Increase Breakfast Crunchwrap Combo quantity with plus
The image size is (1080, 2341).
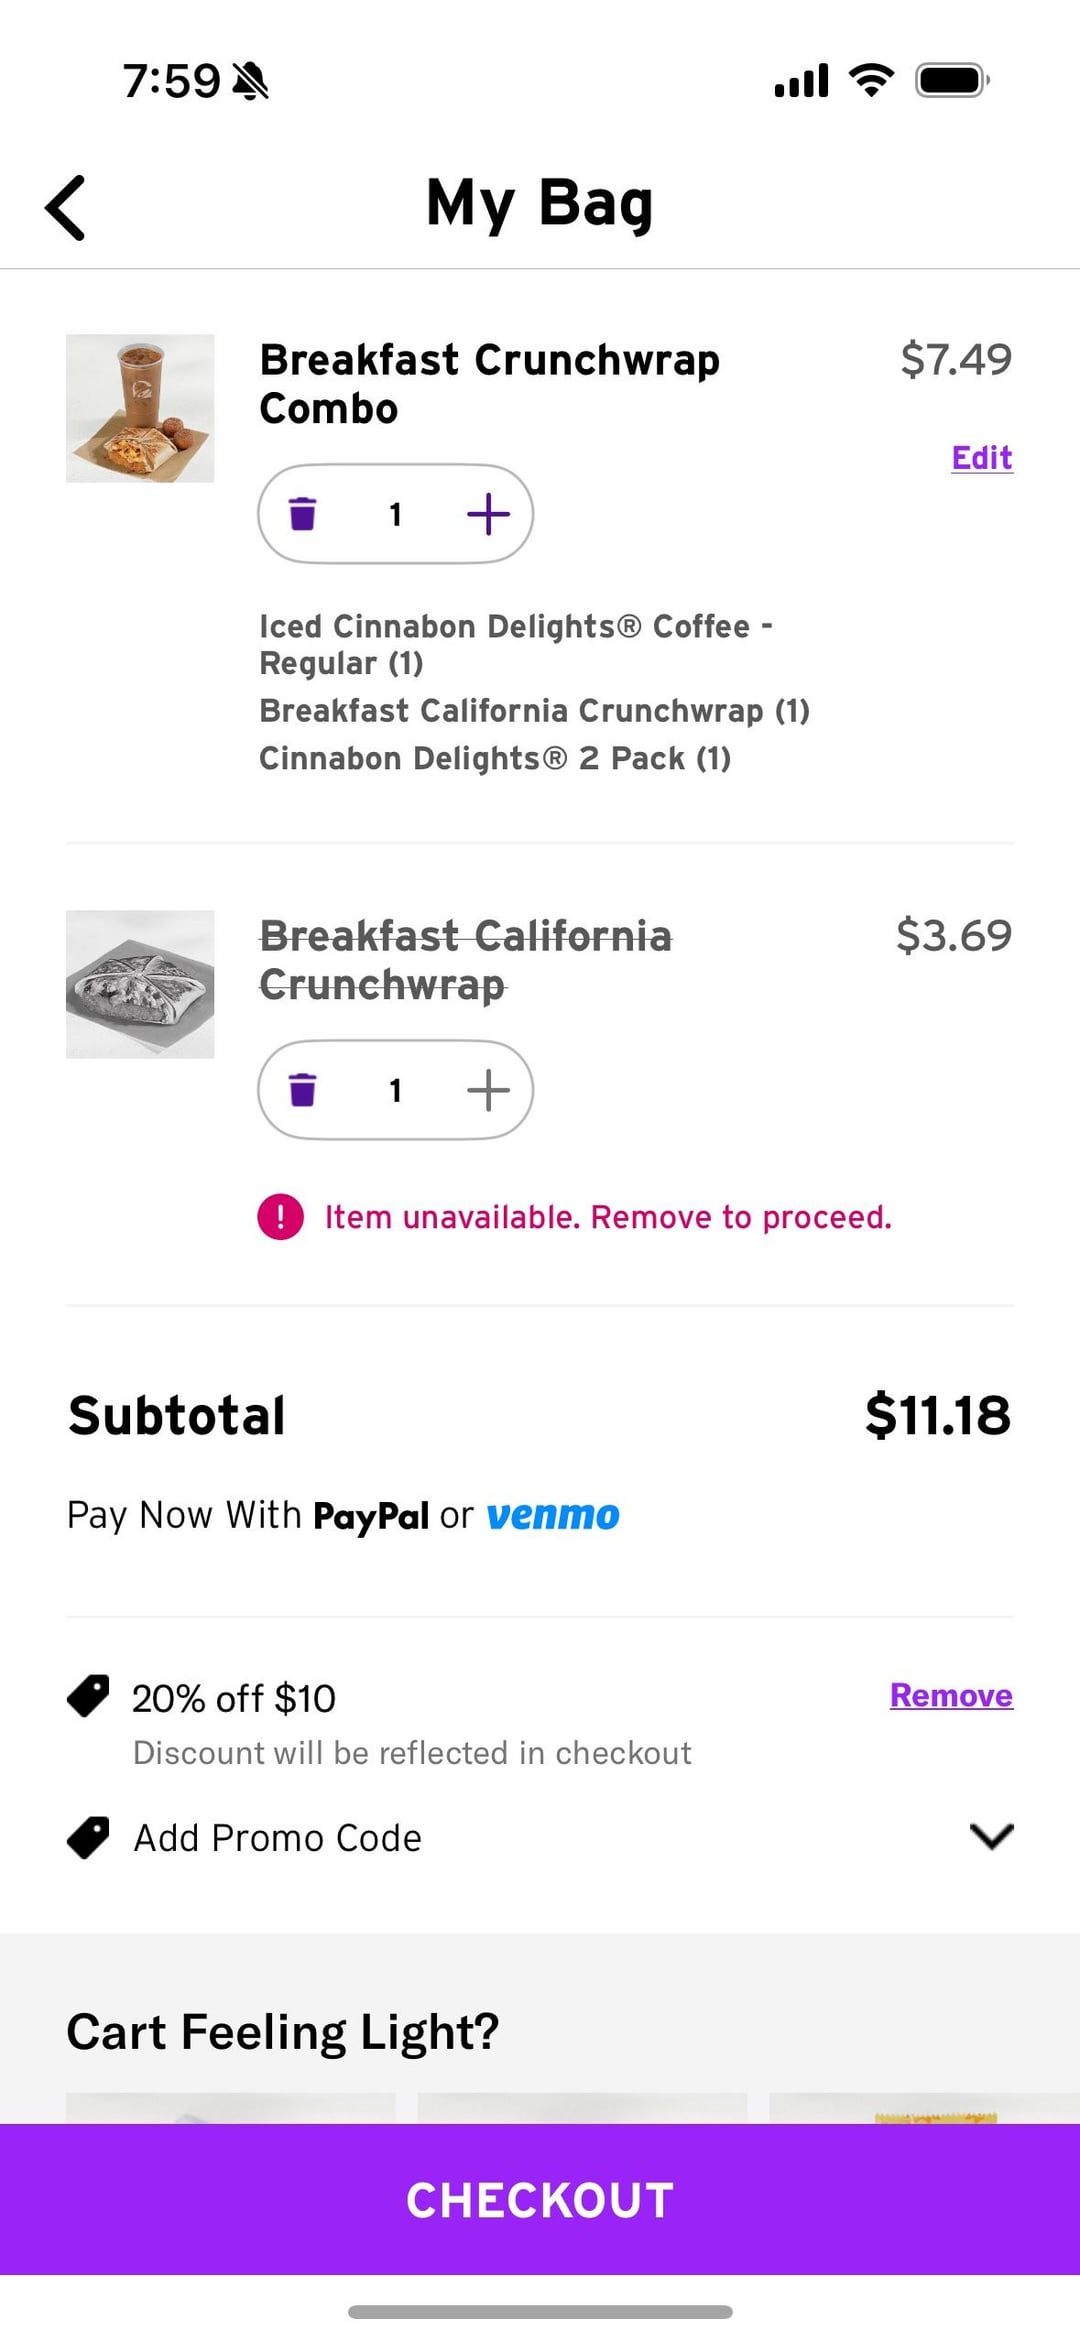[488, 514]
